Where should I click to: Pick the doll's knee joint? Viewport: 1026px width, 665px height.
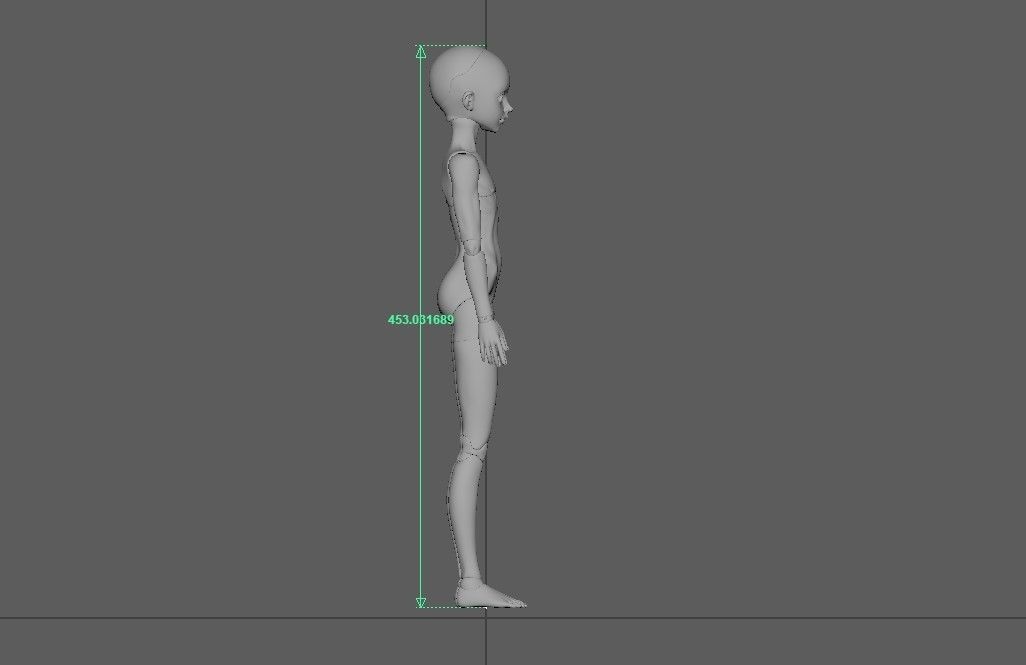pyautogui.click(x=472, y=448)
